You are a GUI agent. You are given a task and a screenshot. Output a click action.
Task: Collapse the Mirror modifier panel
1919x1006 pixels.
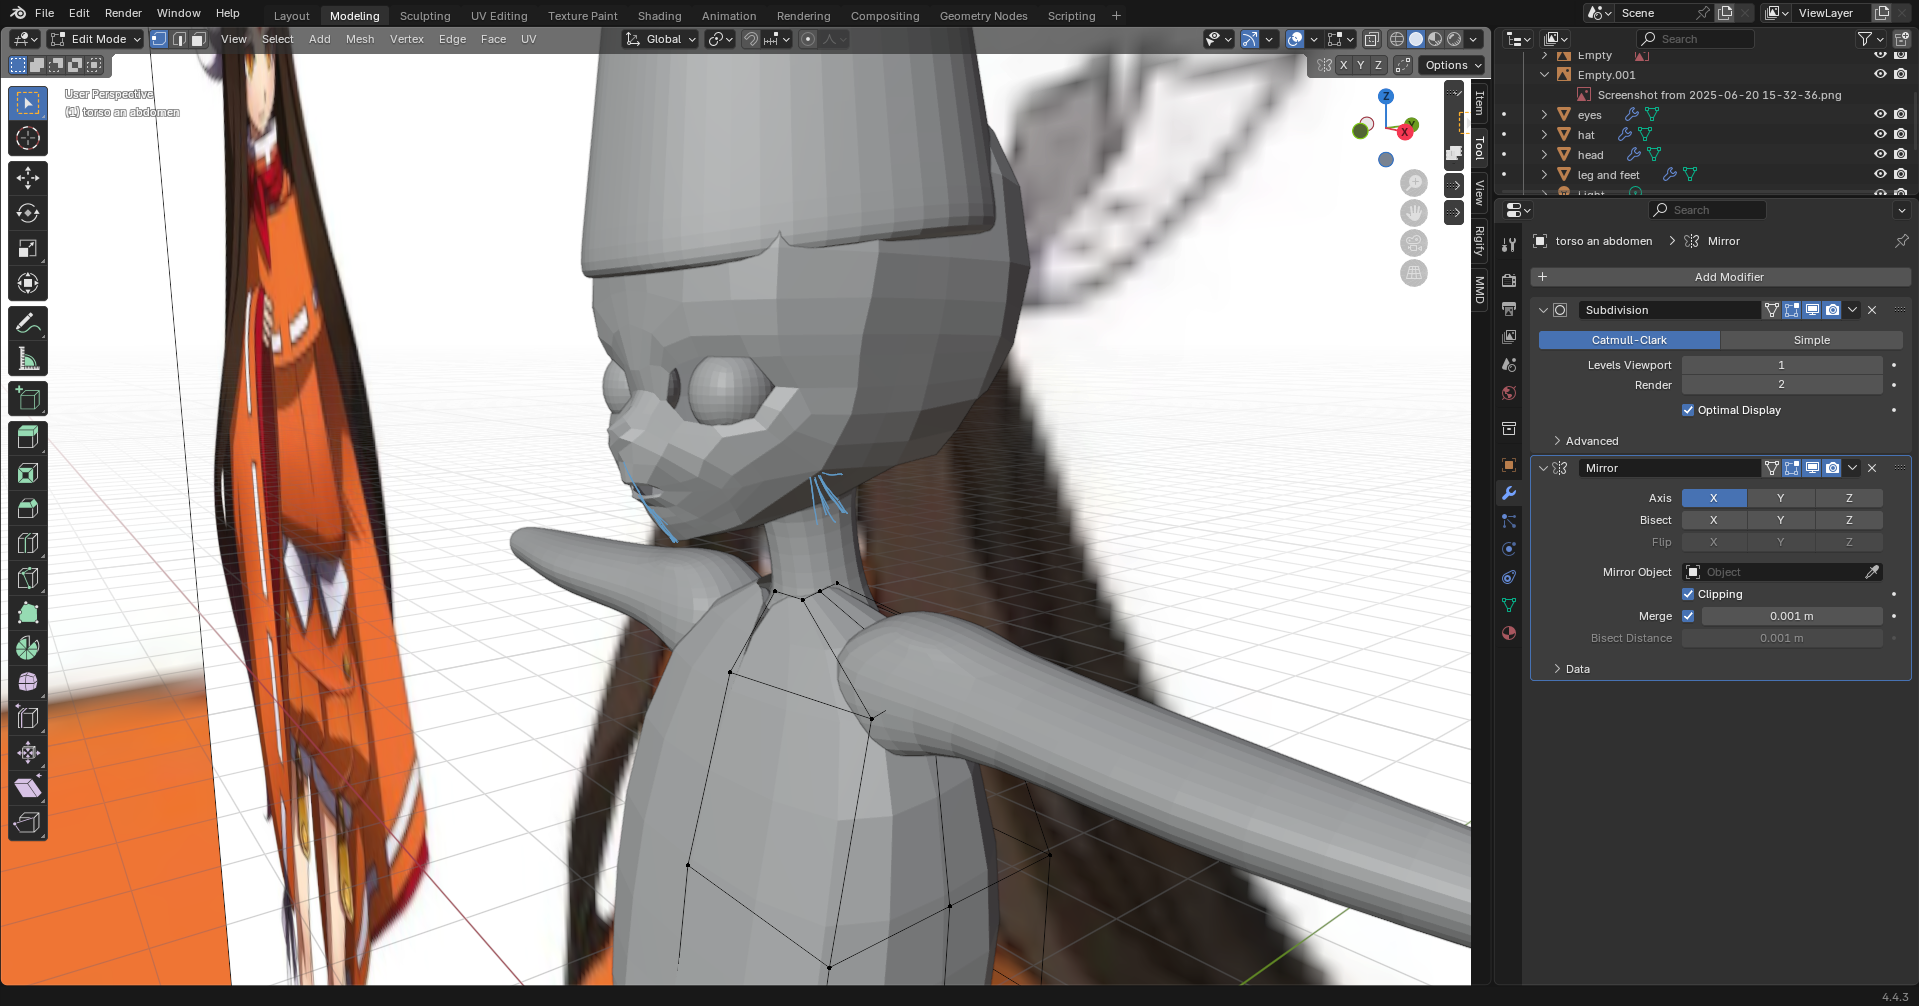click(x=1543, y=468)
